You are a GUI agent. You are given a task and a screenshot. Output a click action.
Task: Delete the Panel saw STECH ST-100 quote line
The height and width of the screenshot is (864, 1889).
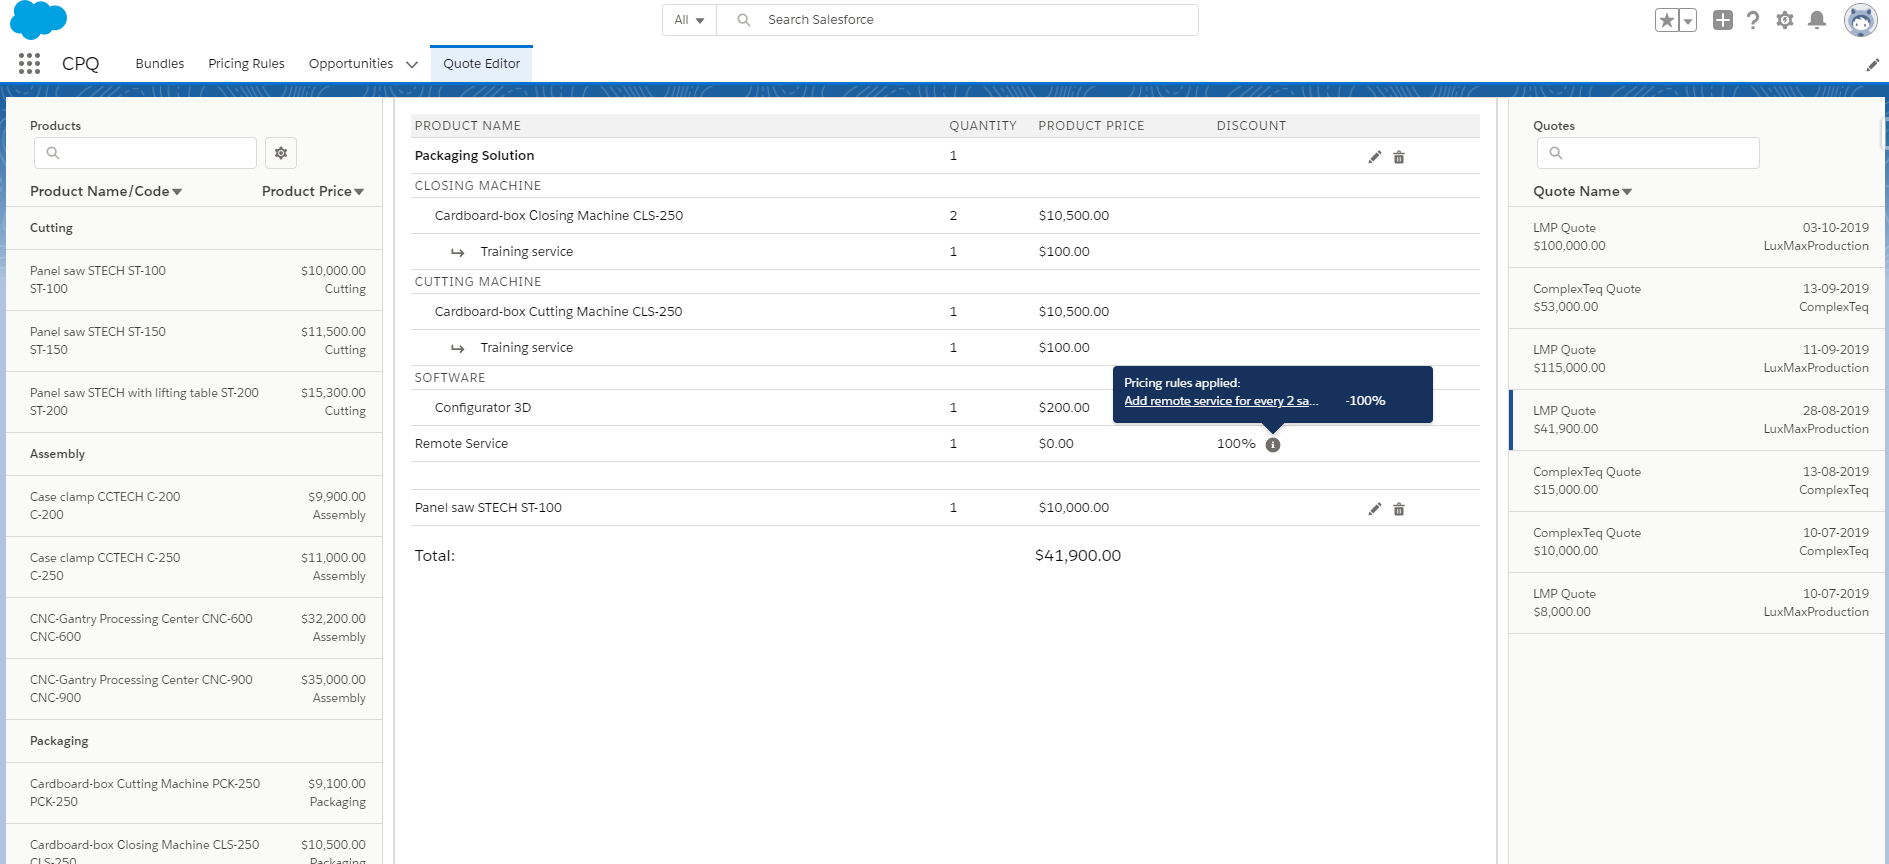pos(1399,509)
